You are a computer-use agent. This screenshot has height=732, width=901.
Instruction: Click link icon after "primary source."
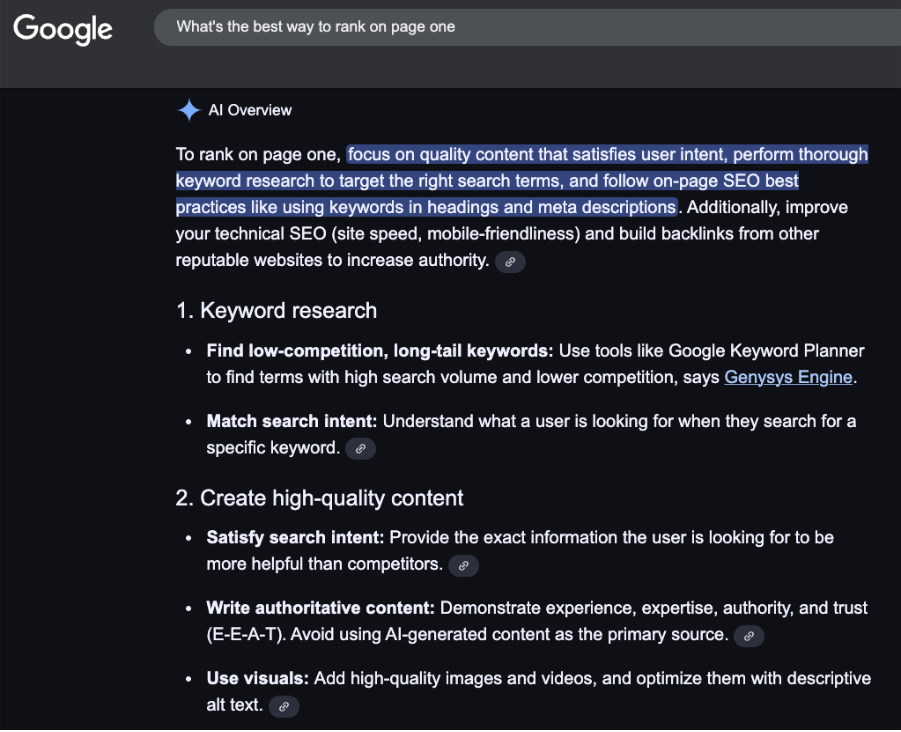749,636
